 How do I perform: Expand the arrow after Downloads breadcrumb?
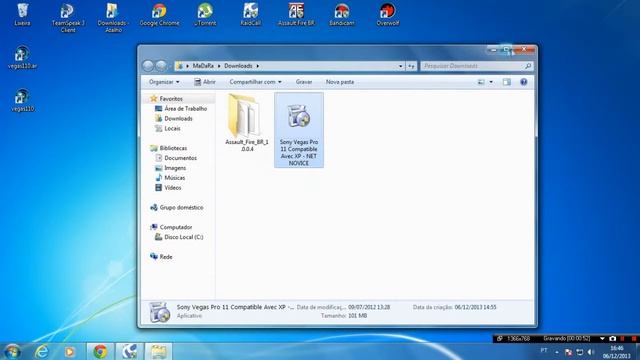point(258,66)
